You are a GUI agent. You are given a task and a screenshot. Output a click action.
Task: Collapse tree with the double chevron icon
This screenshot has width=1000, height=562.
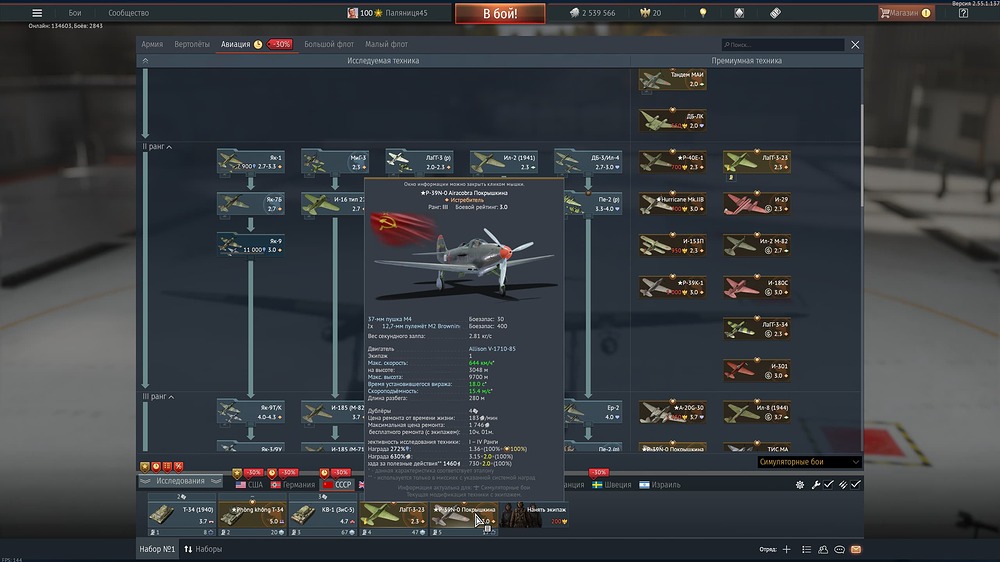pos(145,61)
